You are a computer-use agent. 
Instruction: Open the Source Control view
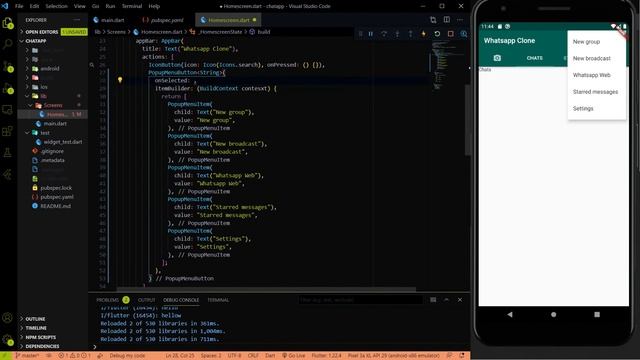pos(8,66)
